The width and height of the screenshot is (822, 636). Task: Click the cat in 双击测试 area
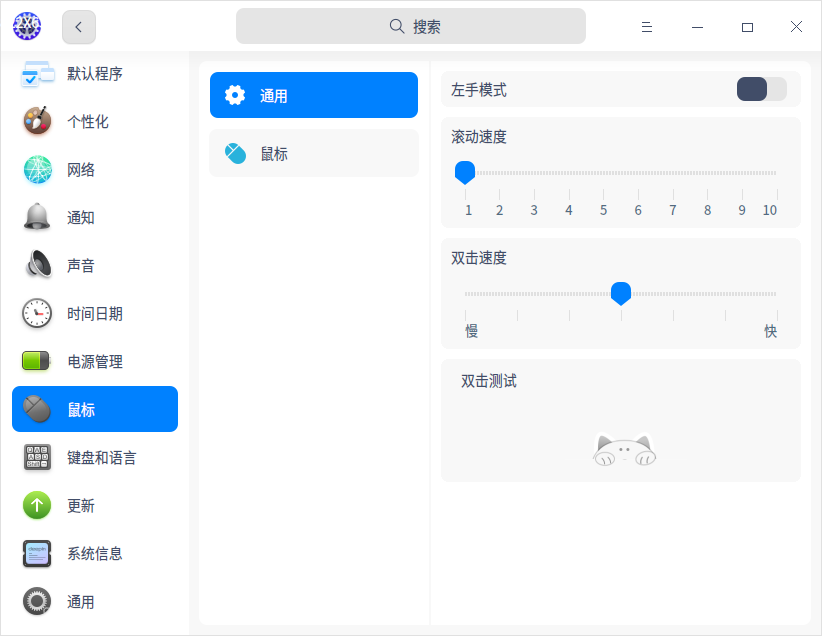(x=624, y=451)
